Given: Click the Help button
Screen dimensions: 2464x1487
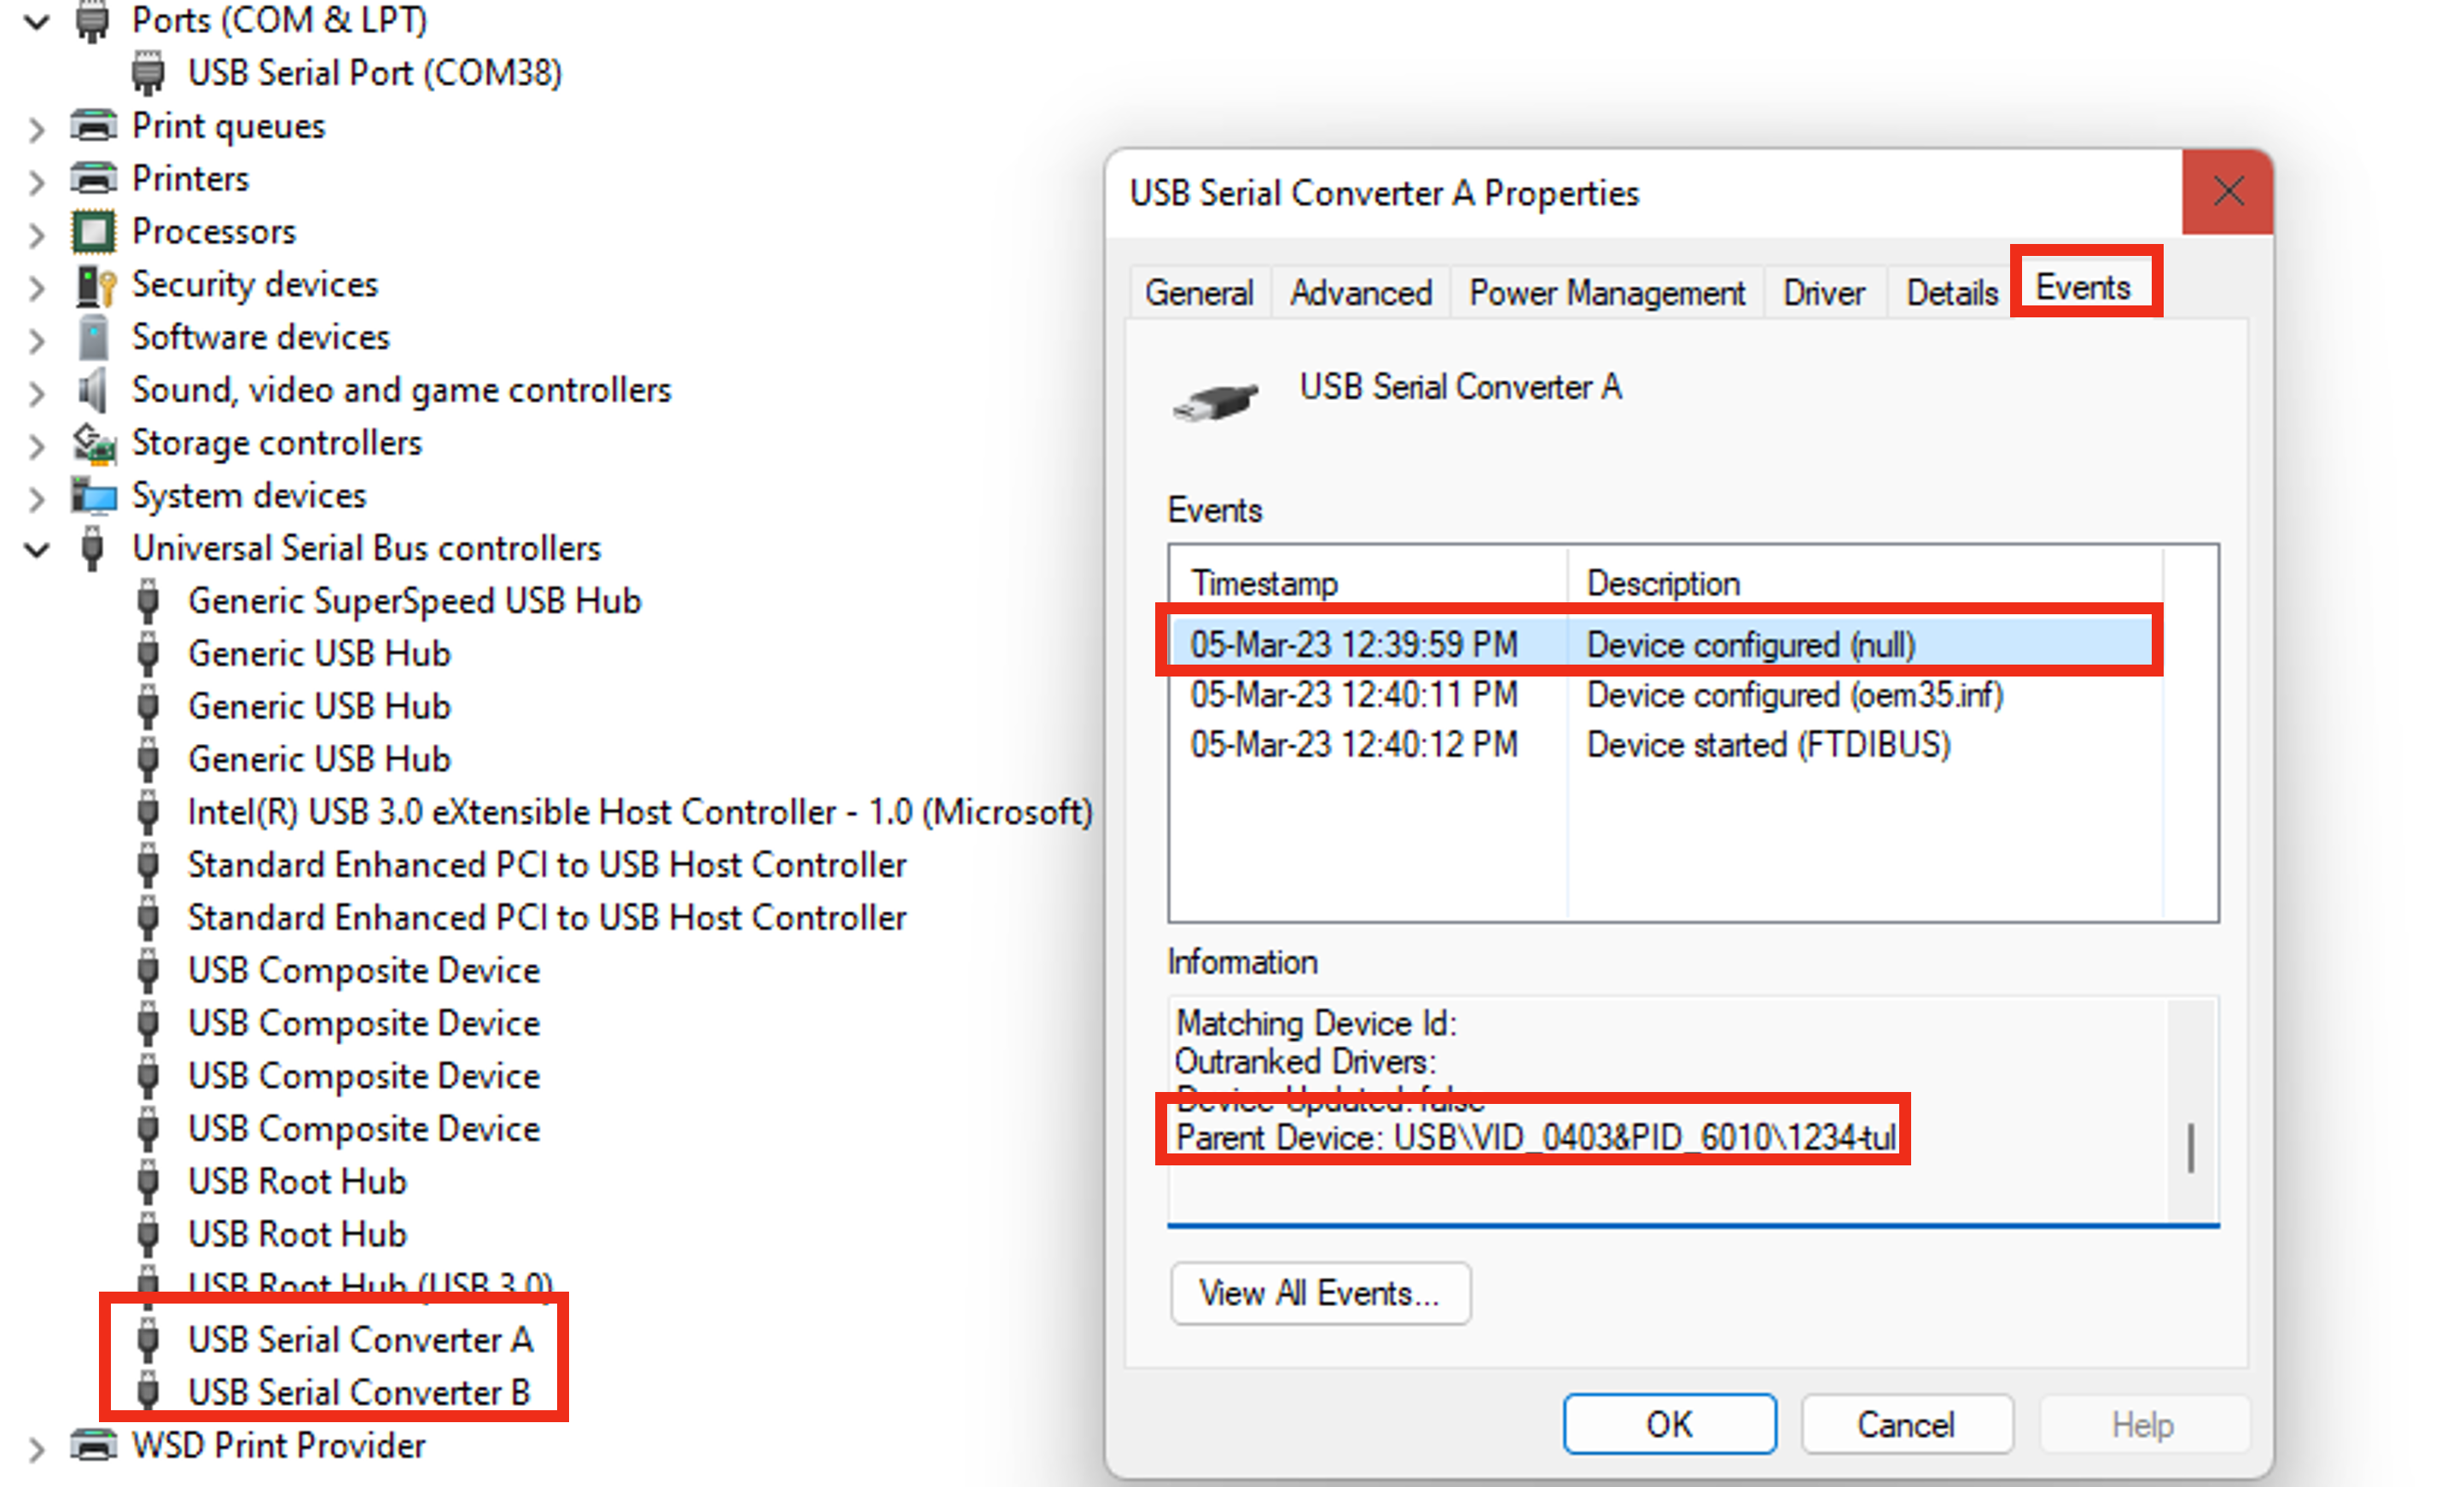Looking at the screenshot, I should coord(2143,1424).
